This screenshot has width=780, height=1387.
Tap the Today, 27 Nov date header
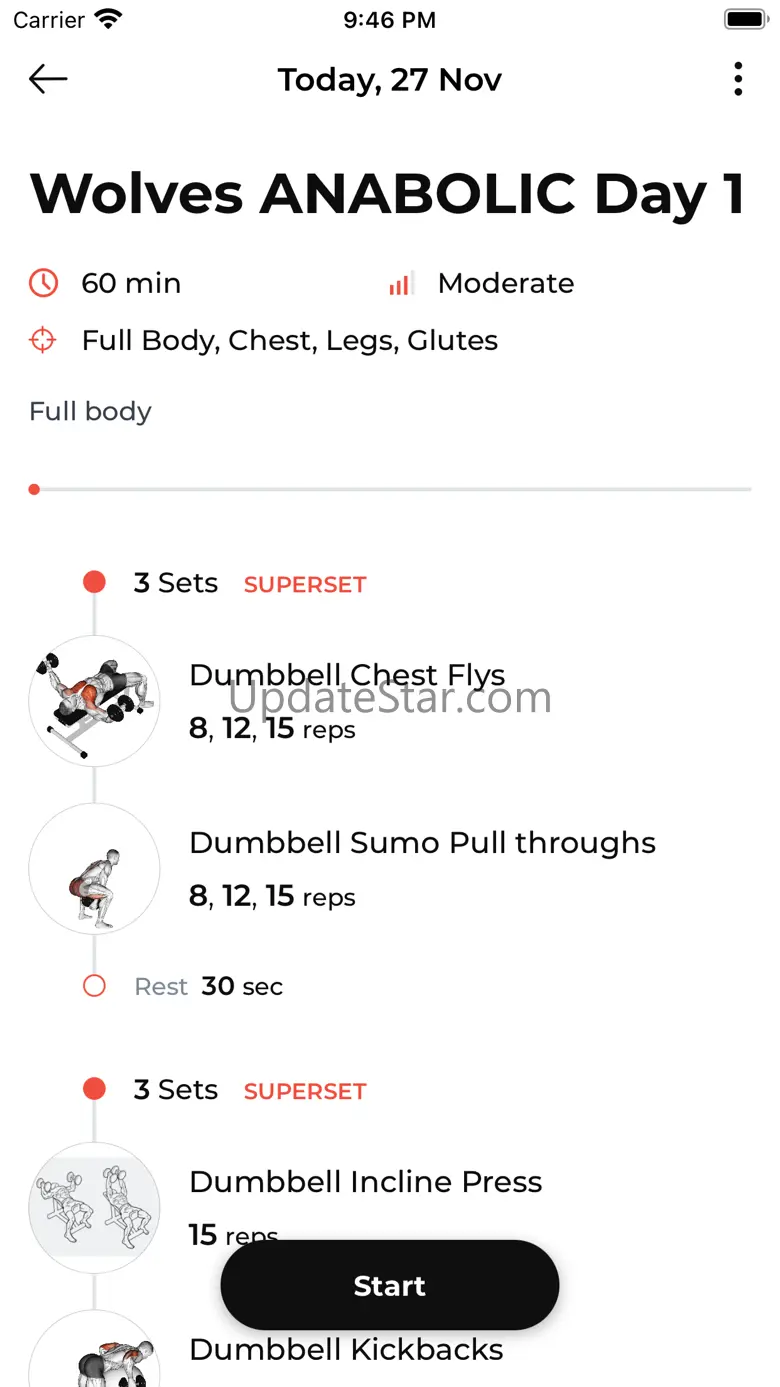point(390,80)
